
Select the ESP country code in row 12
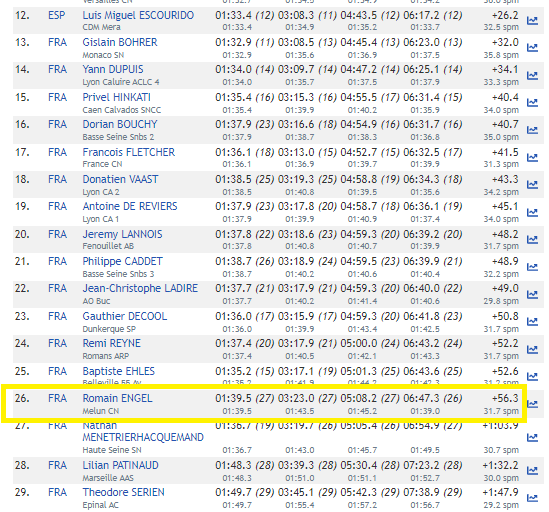(x=57, y=15)
